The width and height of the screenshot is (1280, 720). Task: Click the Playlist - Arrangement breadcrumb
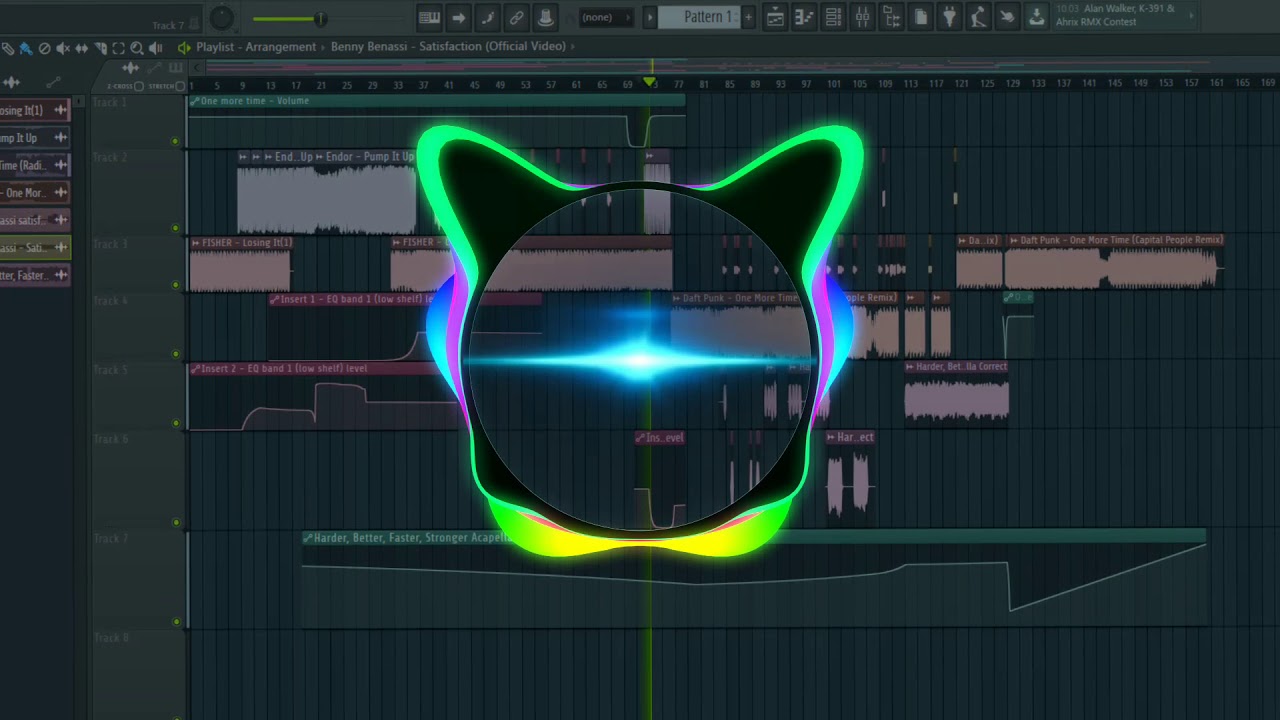256,47
